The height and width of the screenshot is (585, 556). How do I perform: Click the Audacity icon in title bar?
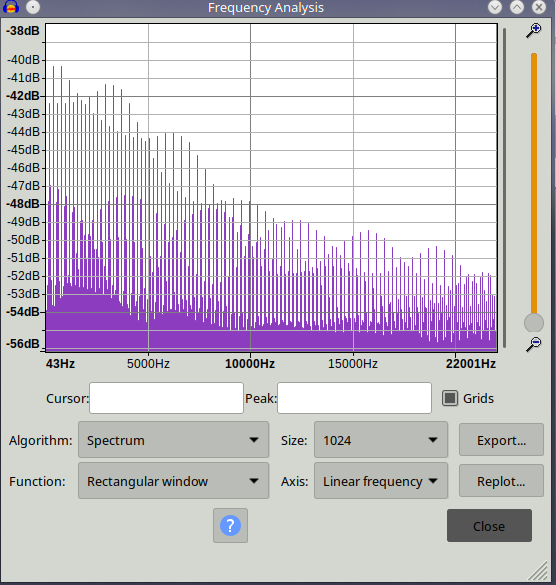11,7
